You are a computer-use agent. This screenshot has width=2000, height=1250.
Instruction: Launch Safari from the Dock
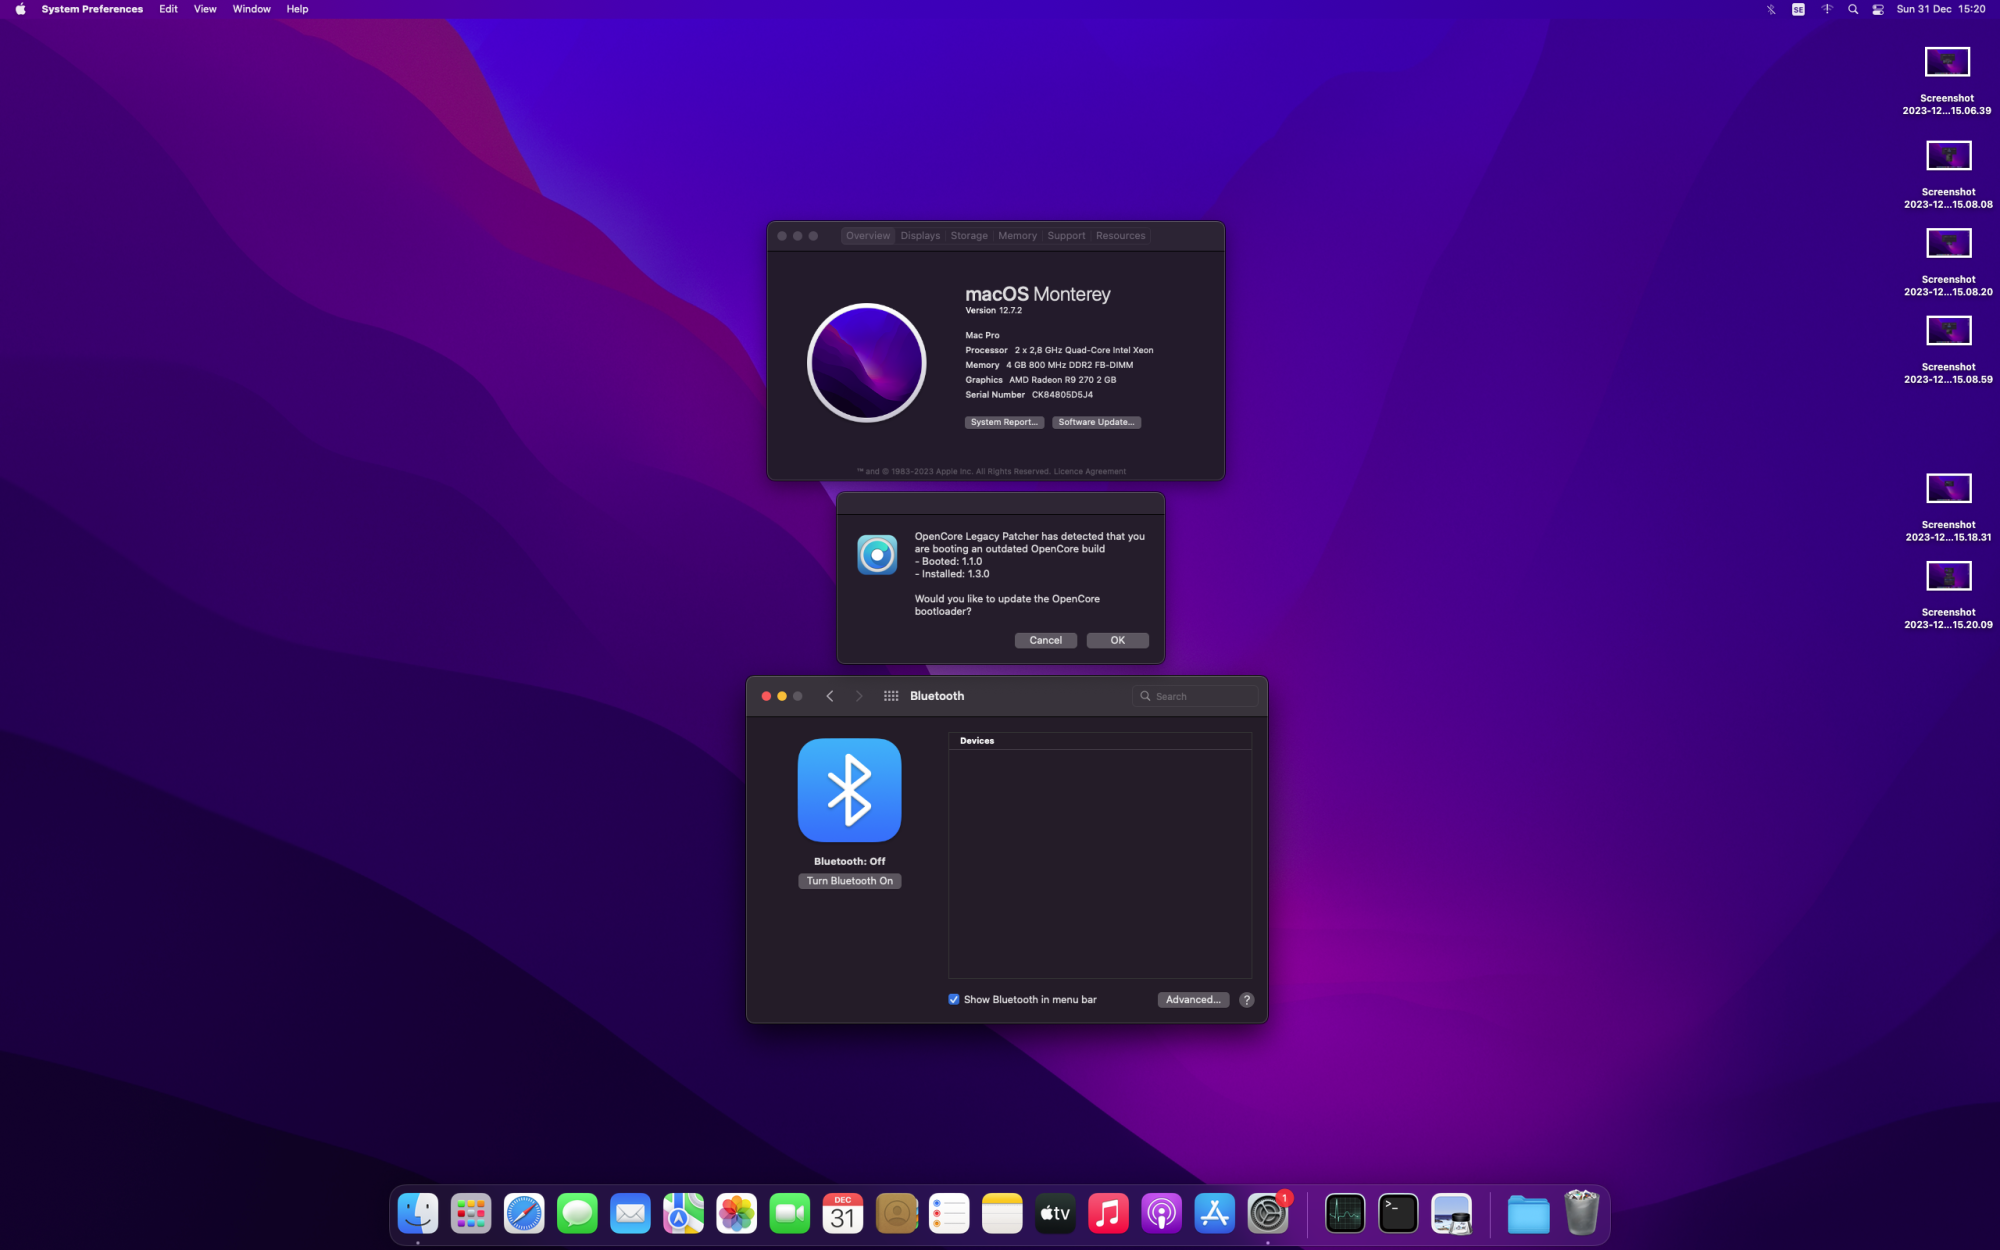coord(523,1213)
